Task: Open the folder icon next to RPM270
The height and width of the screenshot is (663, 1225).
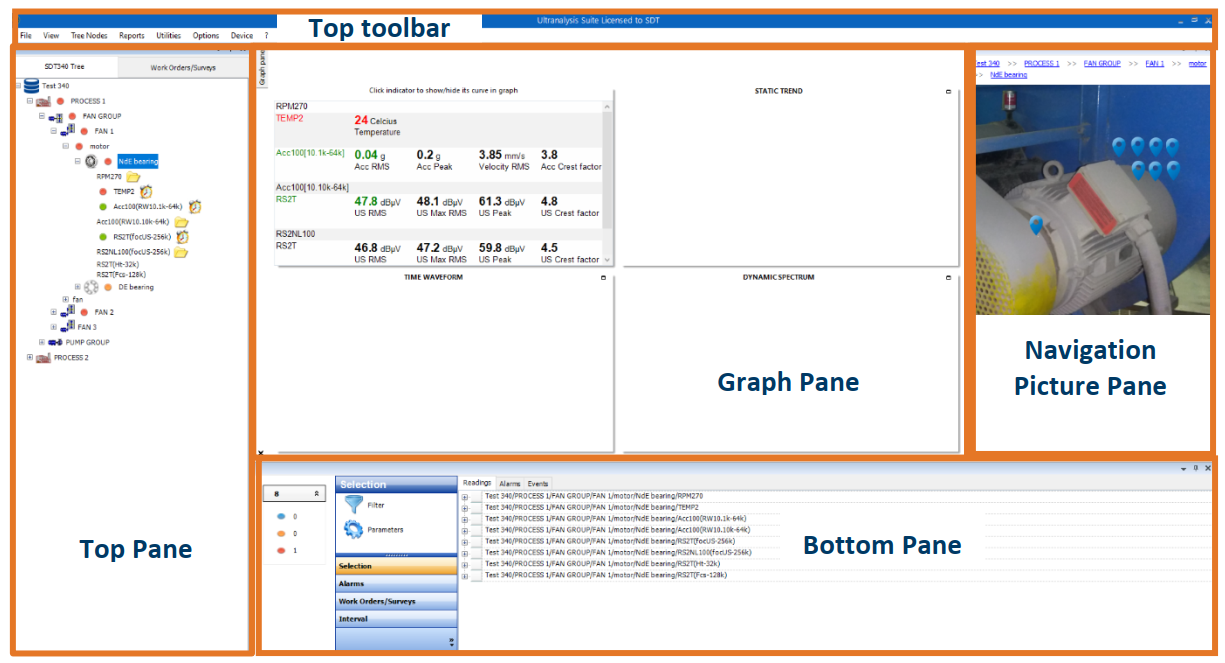Action: 132,178
